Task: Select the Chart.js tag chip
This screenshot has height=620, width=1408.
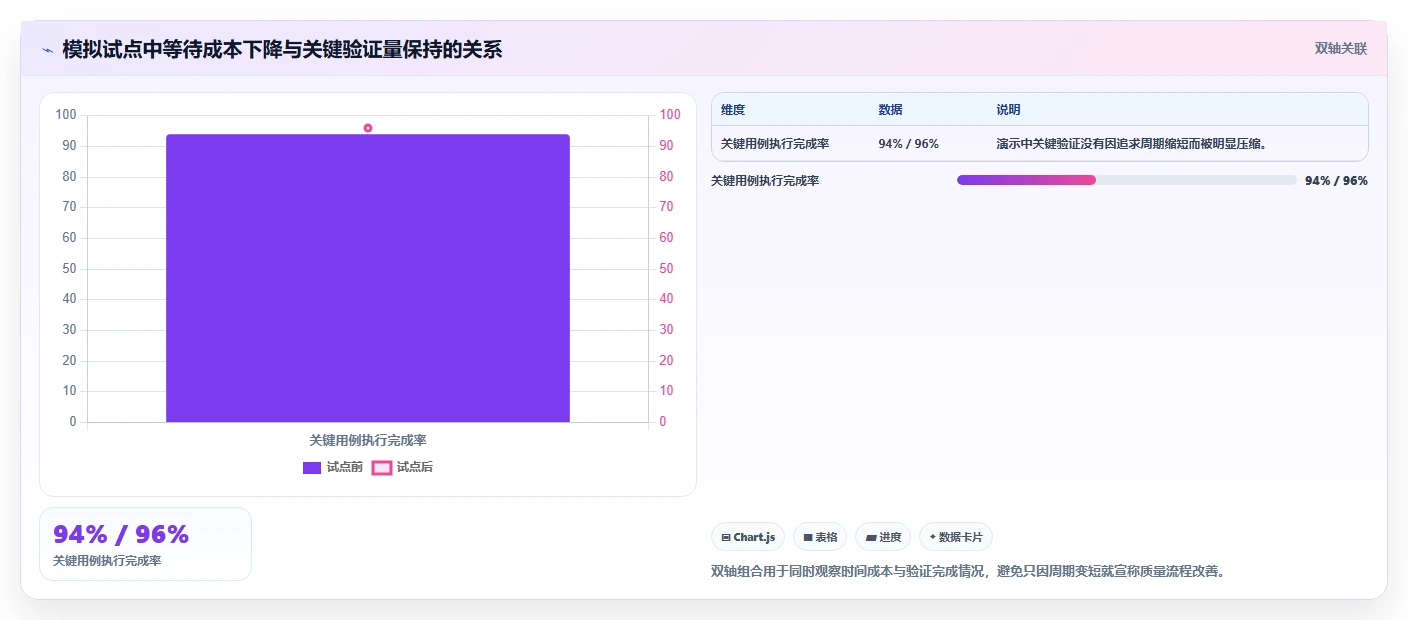Action: [748, 537]
